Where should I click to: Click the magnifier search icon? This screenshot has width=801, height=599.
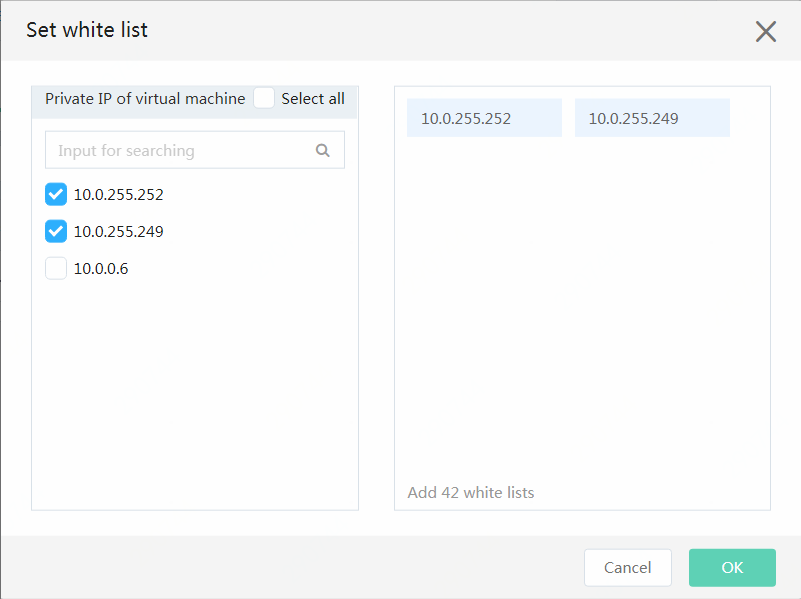tap(322, 150)
